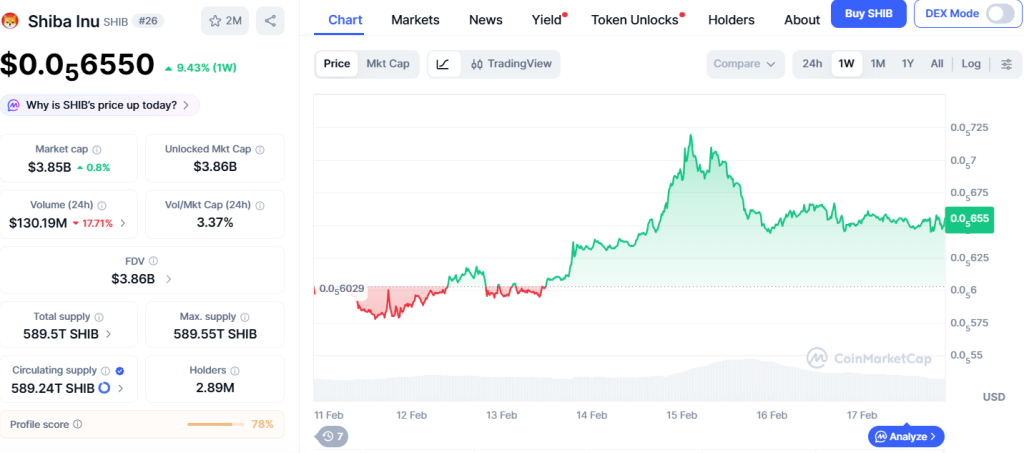This screenshot has width=1024, height=453.
Task: Click the Buy SHIB button
Action: (869, 14)
